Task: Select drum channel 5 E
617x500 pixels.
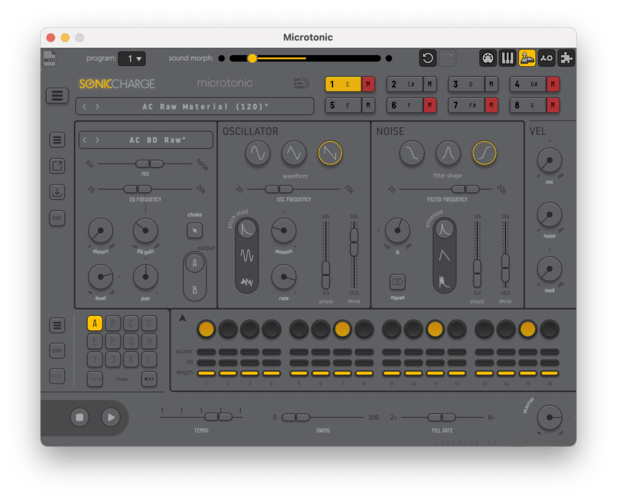Action: (x=343, y=105)
